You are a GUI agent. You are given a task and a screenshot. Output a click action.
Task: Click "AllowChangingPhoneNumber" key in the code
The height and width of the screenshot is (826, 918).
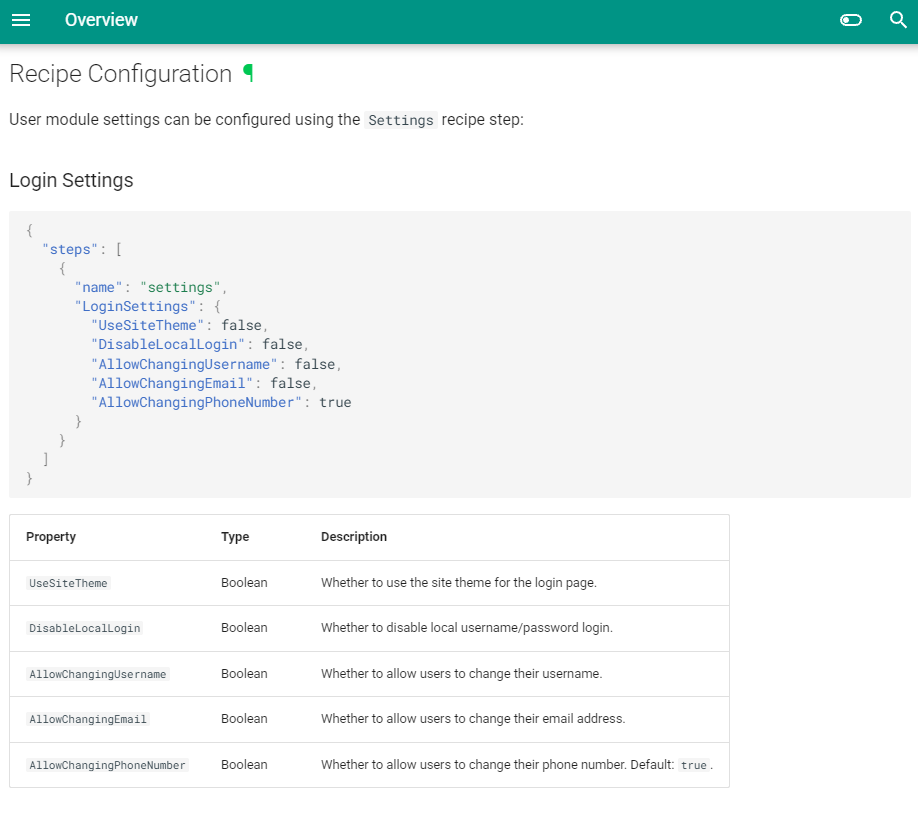point(196,403)
